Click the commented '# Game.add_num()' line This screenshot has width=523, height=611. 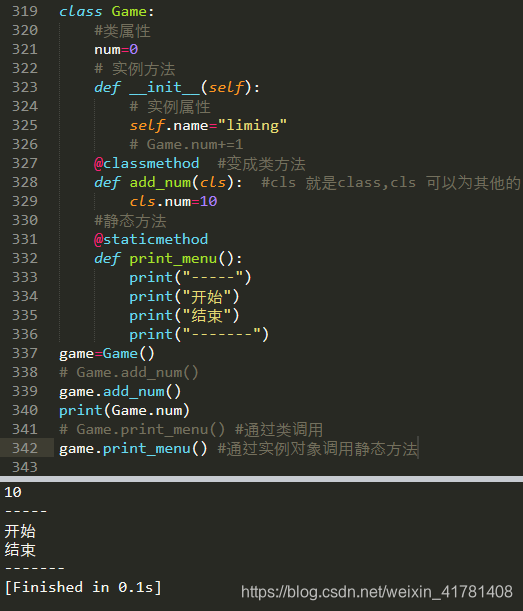coord(129,373)
